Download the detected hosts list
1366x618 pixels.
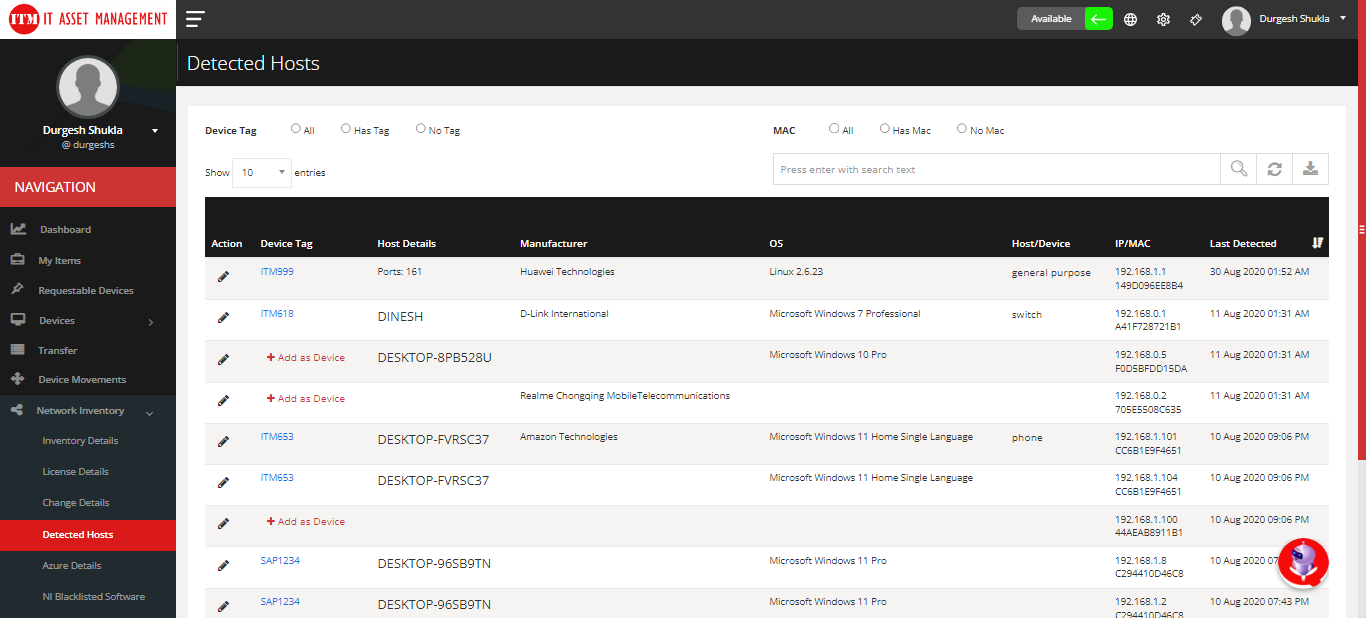point(1310,169)
